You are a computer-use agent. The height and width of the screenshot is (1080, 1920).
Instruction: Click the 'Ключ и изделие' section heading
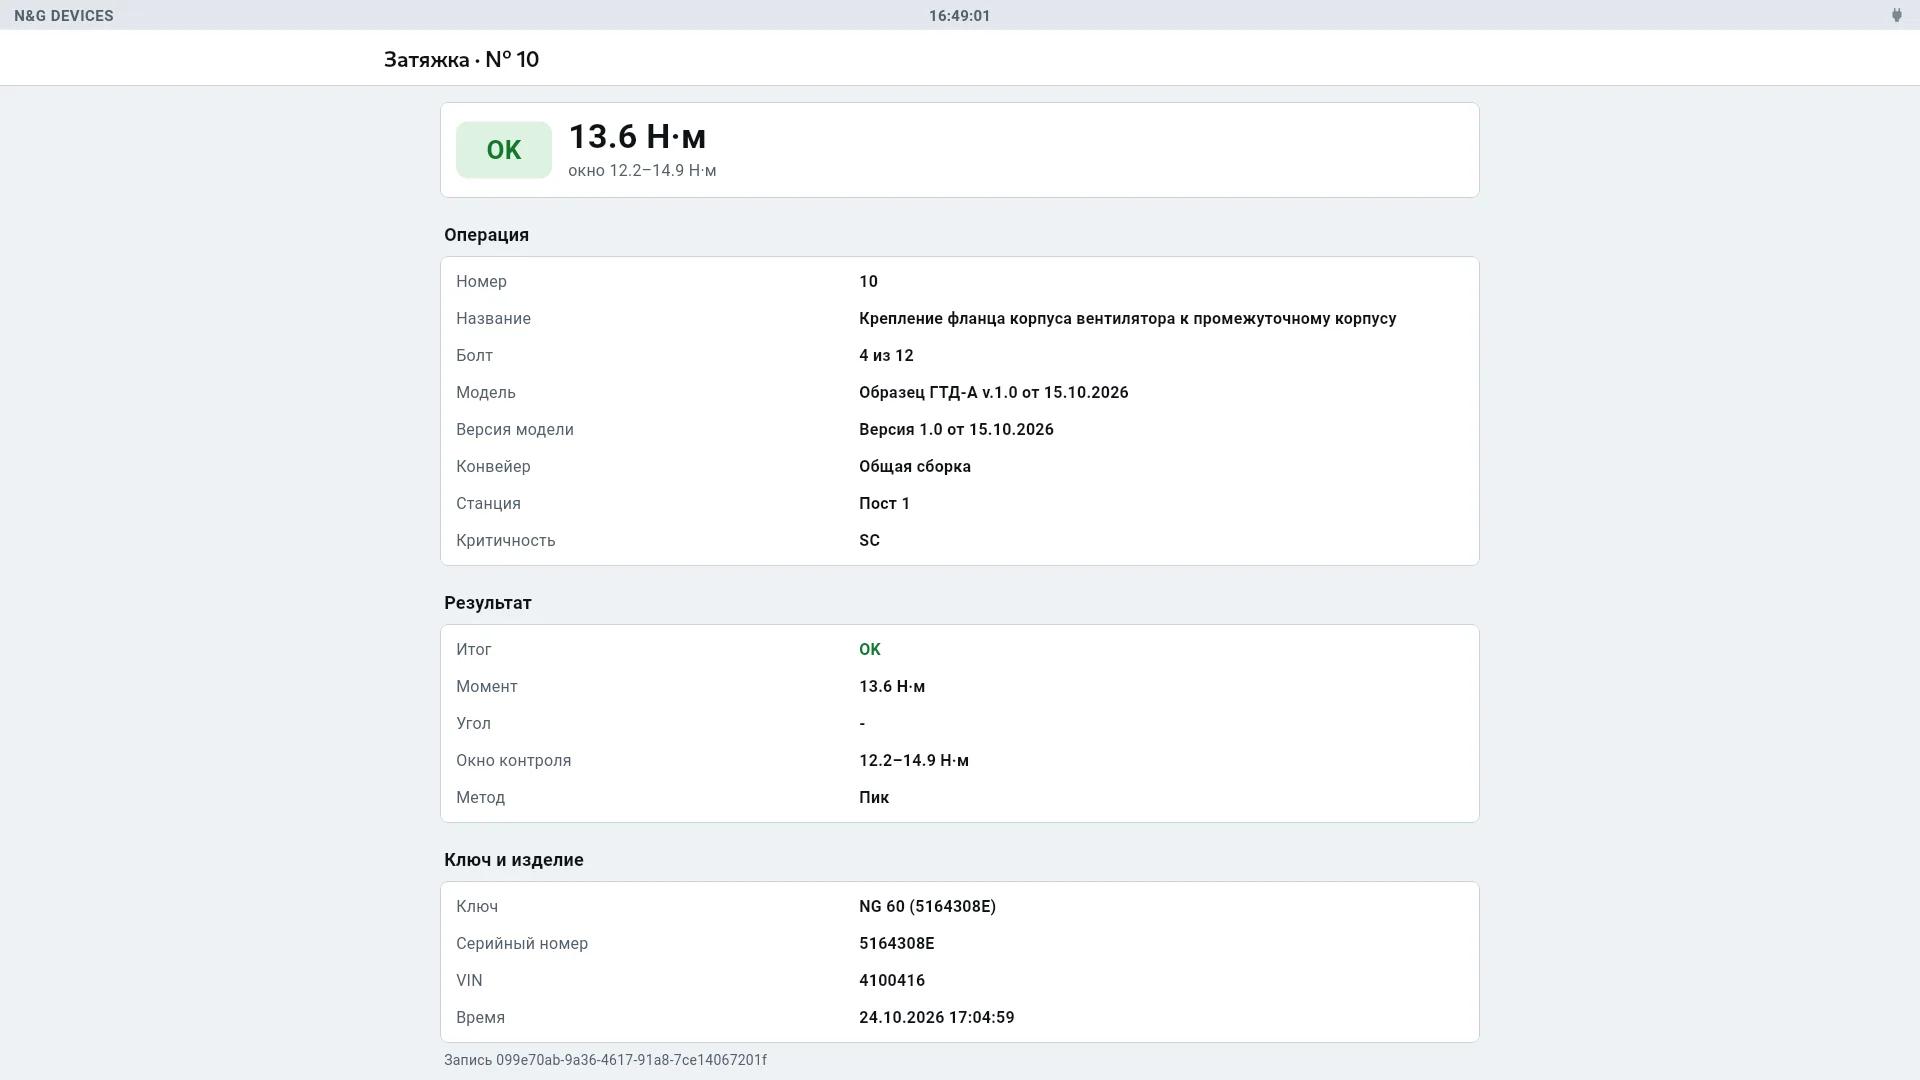(x=514, y=860)
